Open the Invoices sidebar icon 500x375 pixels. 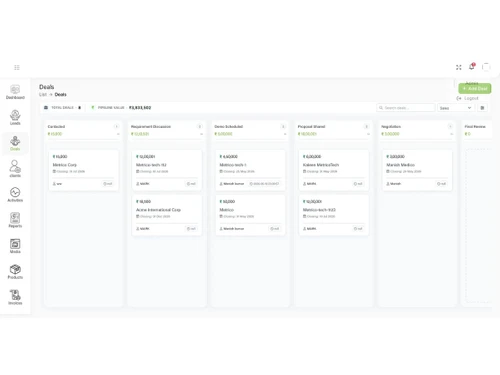point(15,297)
